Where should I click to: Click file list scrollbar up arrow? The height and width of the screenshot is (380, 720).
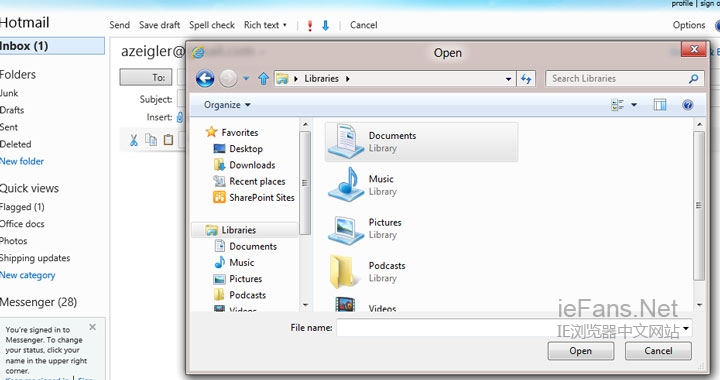[x=699, y=124]
